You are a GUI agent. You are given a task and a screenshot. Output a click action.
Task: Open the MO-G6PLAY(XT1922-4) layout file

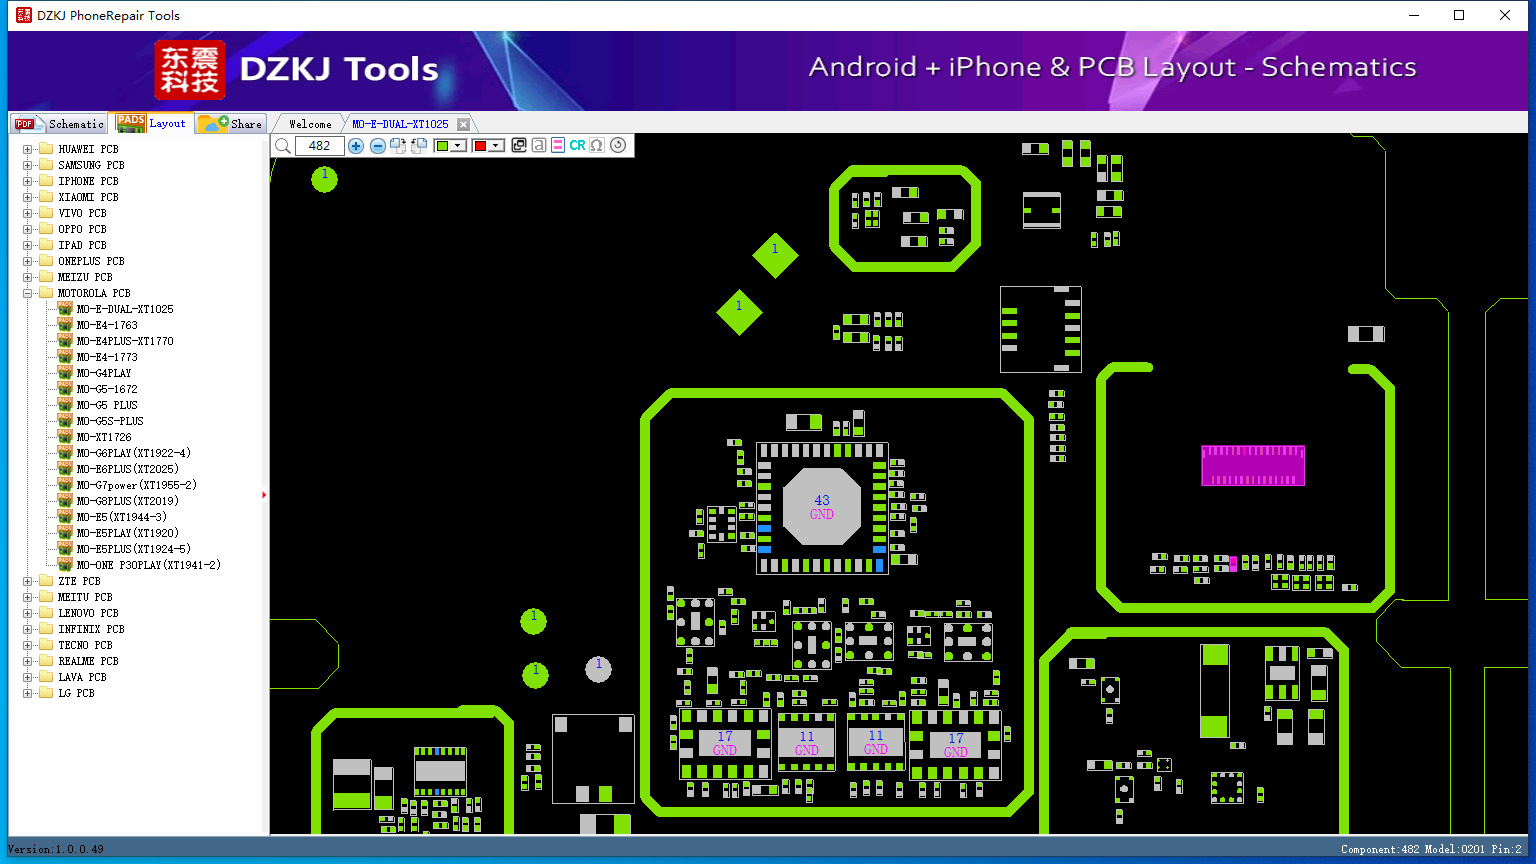tap(134, 453)
